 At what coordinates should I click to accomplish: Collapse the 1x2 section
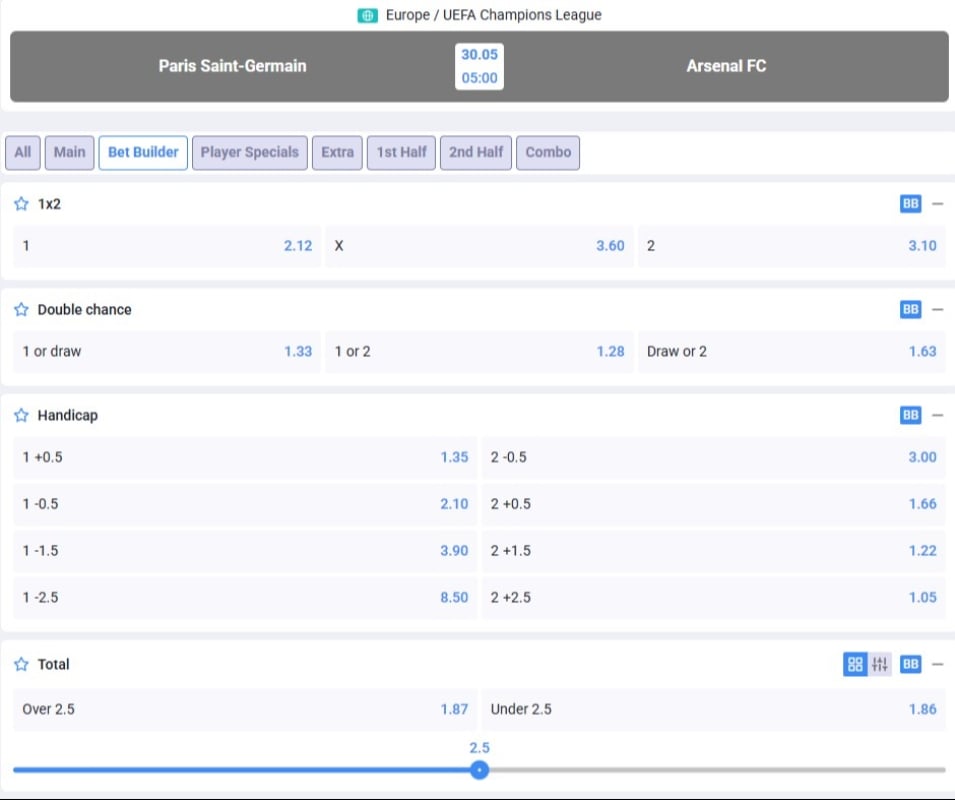pyautogui.click(x=938, y=204)
